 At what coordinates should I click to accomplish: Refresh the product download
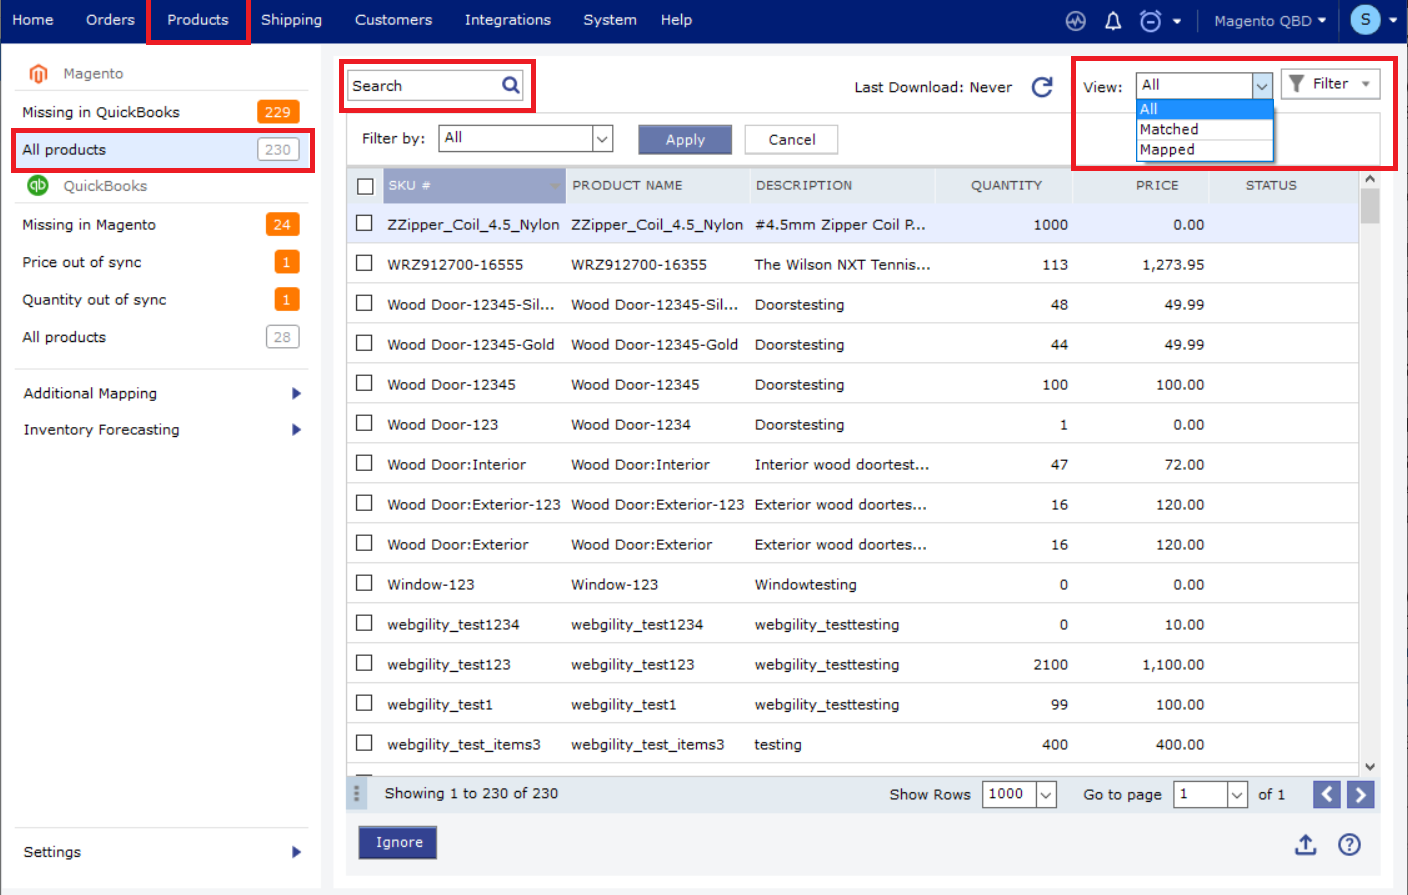1042,87
